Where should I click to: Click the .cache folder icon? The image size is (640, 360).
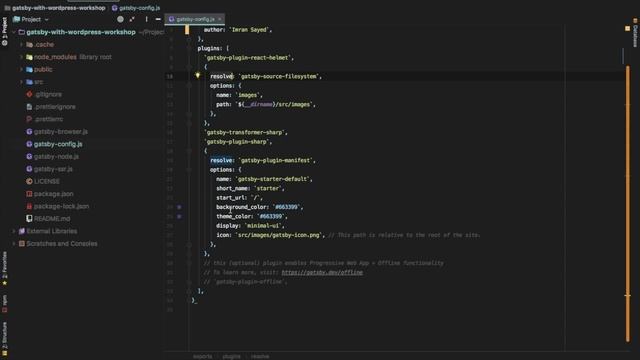pyautogui.click(x=29, y=44)
